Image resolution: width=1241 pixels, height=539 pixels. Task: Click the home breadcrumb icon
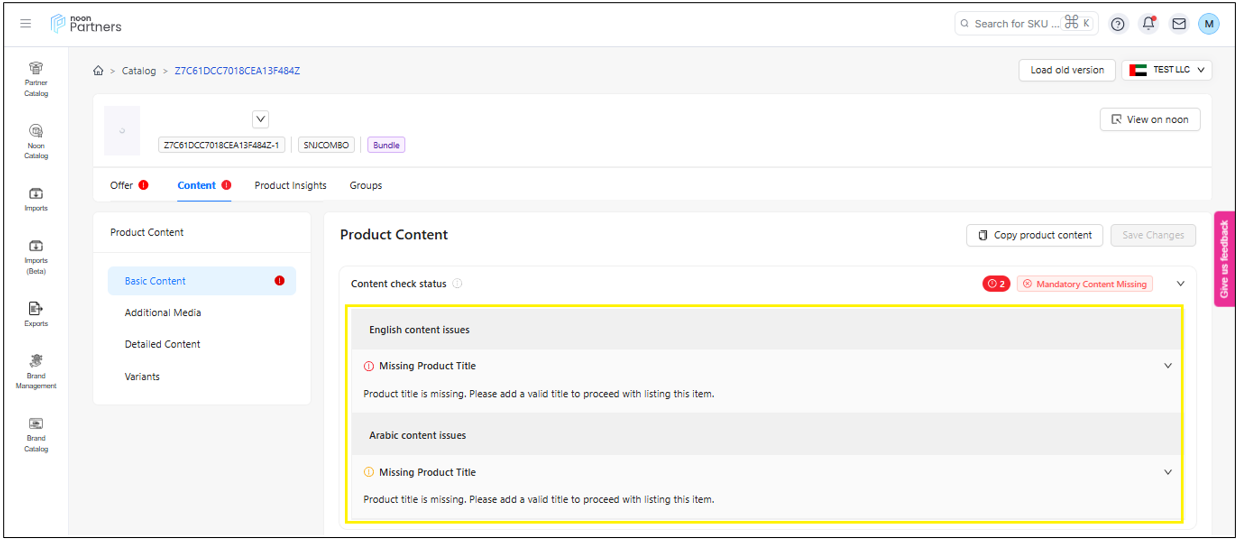point(98,71)
